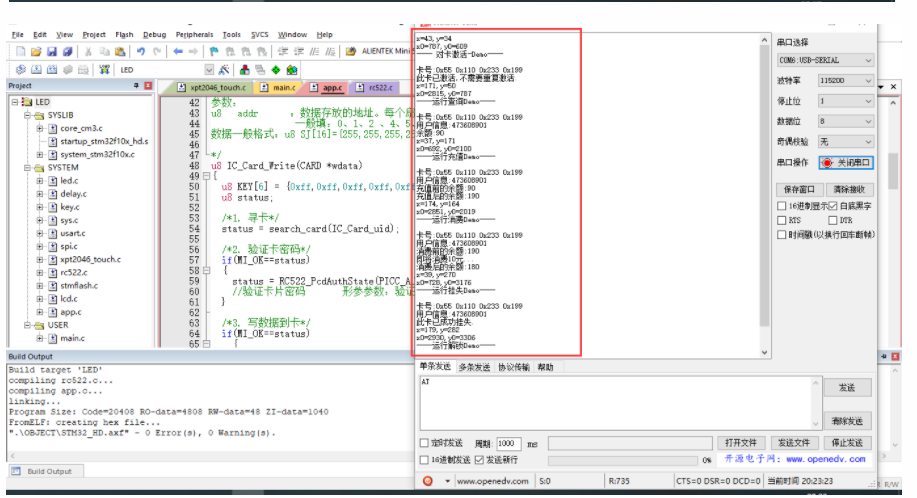The height and width of the screenshot is (498, 917).
Task: Comment selection toolbar icon
Action: point(315,51)
